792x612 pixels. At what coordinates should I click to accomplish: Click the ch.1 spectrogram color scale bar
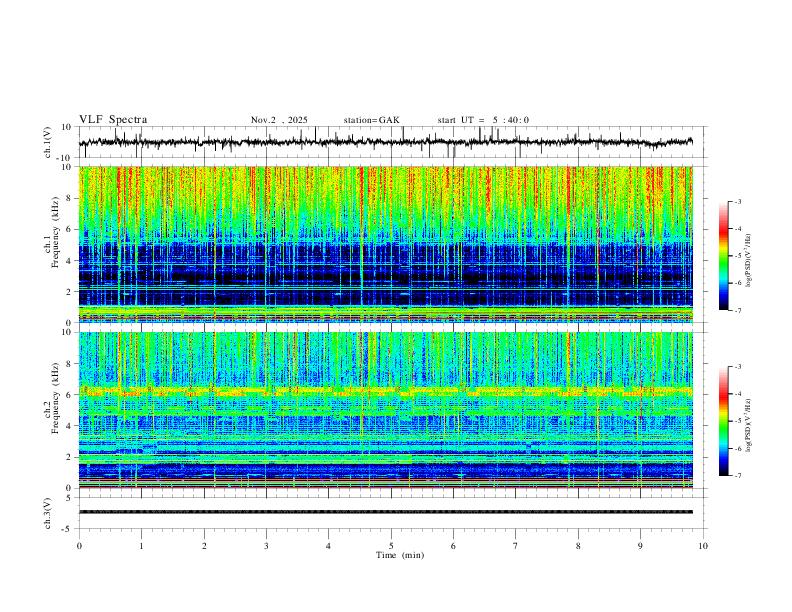click(724, 256)
